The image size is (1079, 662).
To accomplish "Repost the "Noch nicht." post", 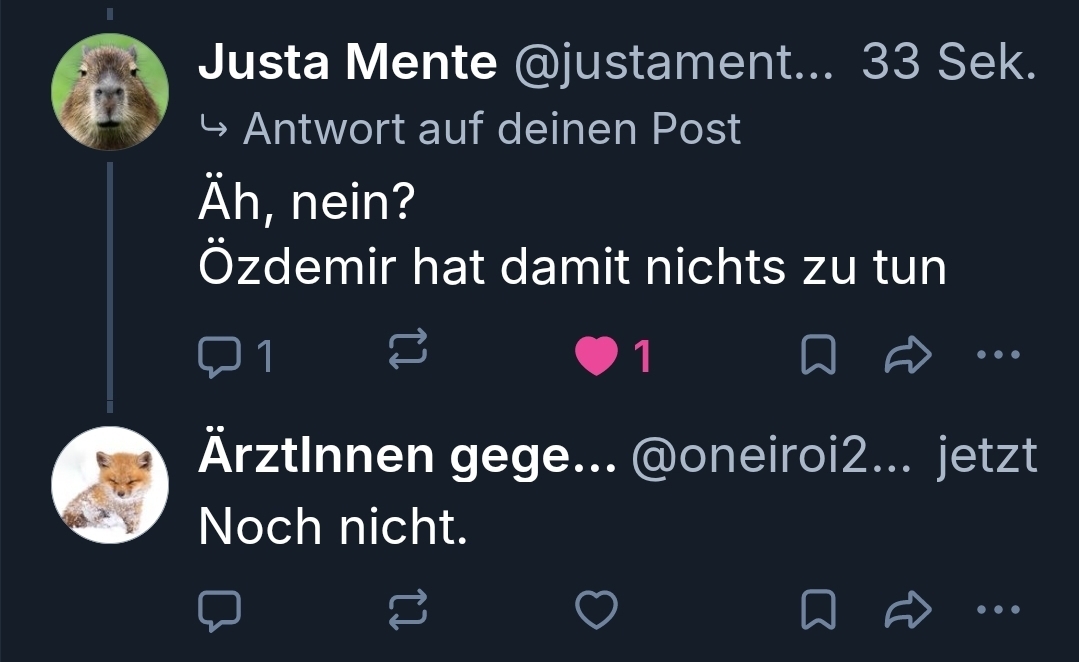I will pyautogui.click(x=407, y=609).
